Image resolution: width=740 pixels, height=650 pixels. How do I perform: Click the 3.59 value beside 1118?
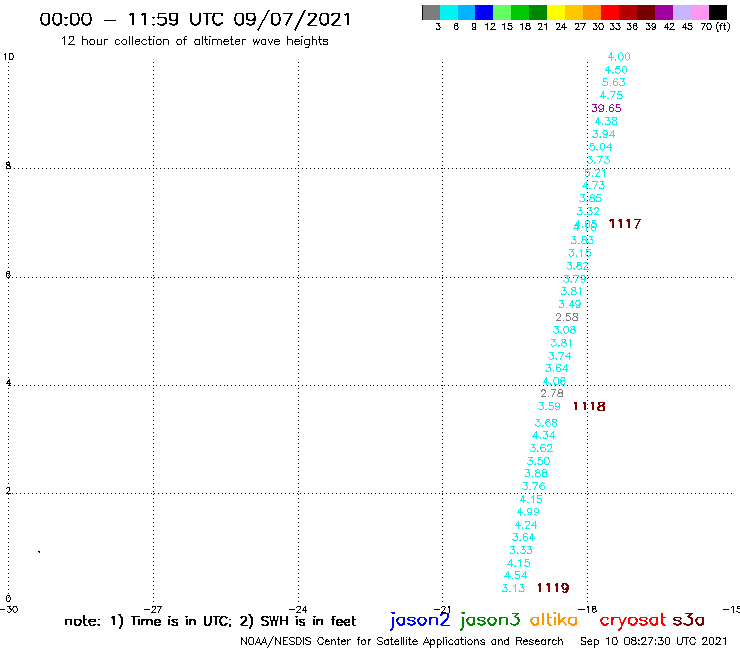[x=549, y=406]
